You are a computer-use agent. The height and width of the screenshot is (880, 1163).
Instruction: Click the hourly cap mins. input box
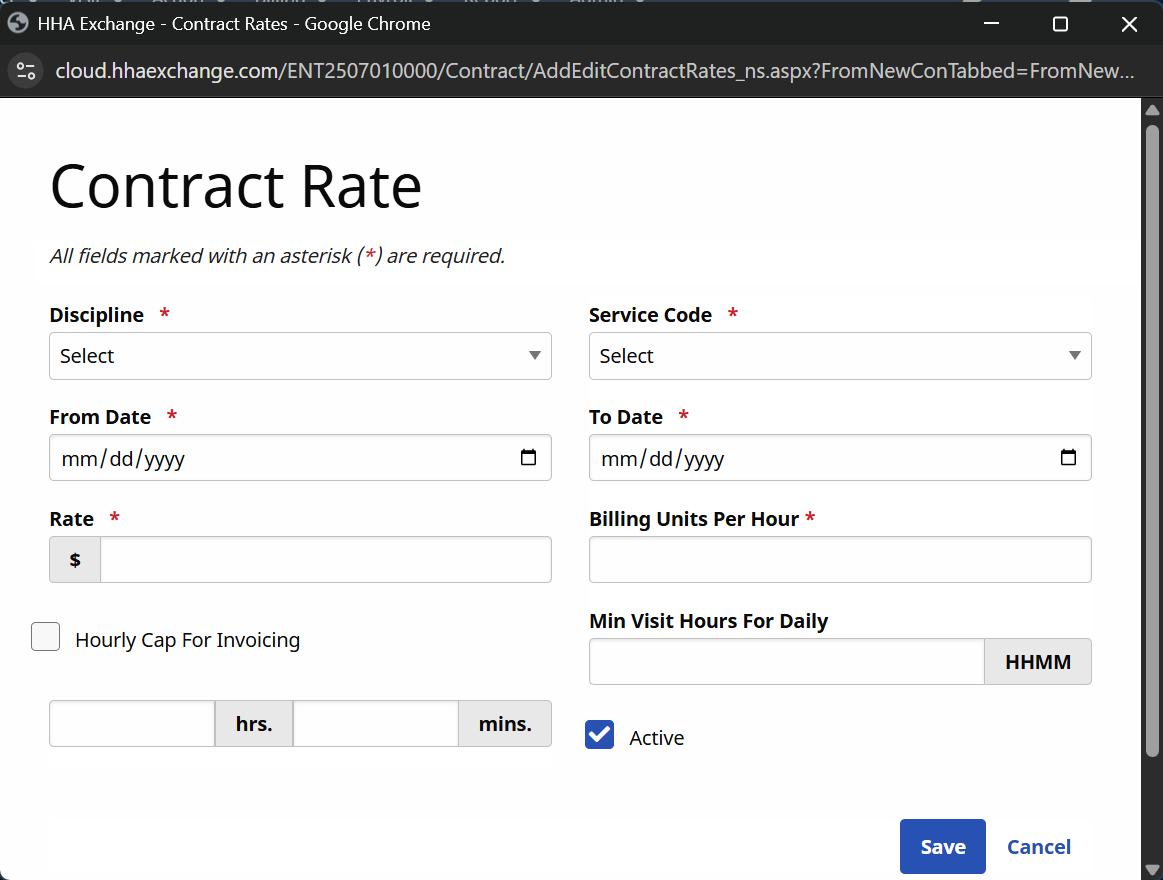coord(375,724)
